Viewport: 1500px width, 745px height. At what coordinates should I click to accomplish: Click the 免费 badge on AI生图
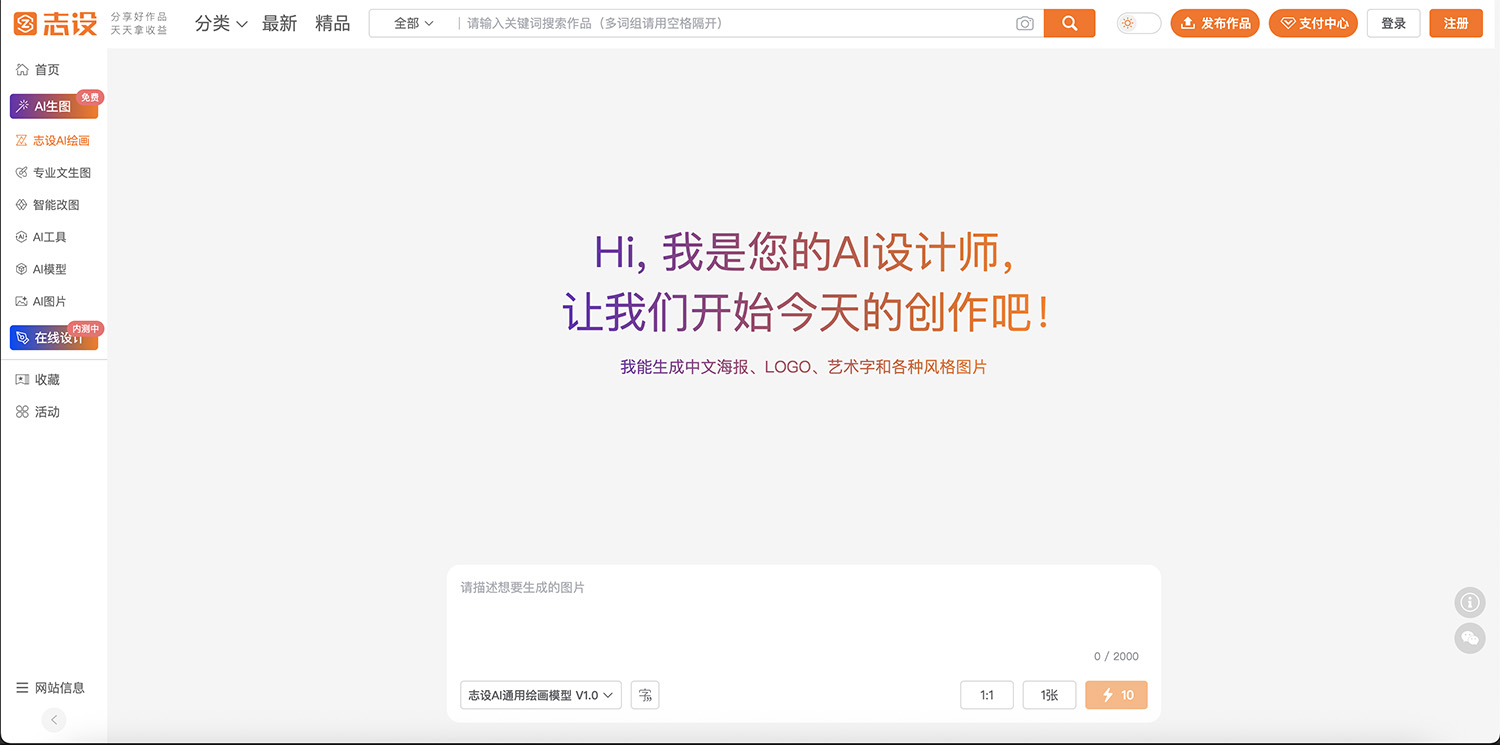90,97
